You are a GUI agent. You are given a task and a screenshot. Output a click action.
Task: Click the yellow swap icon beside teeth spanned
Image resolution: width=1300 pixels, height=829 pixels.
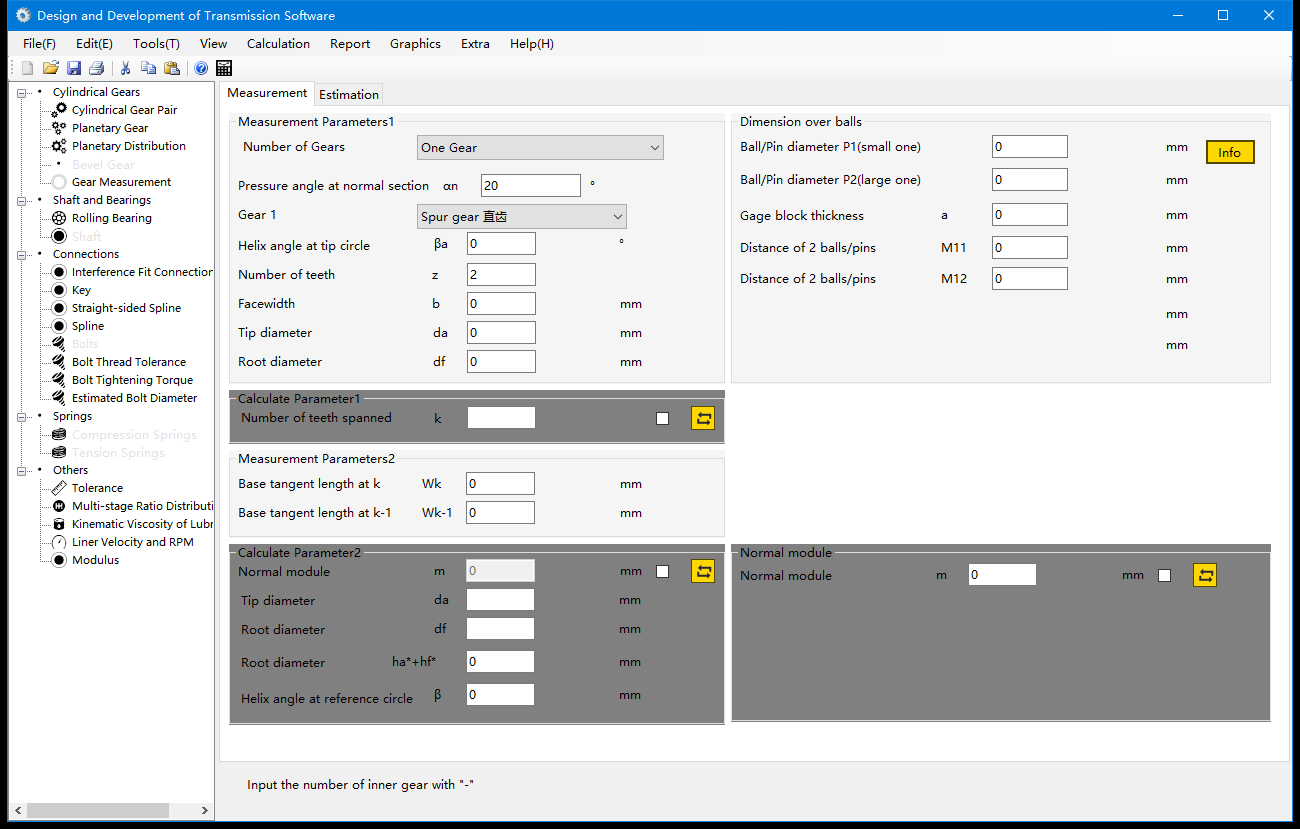(703, 418)
